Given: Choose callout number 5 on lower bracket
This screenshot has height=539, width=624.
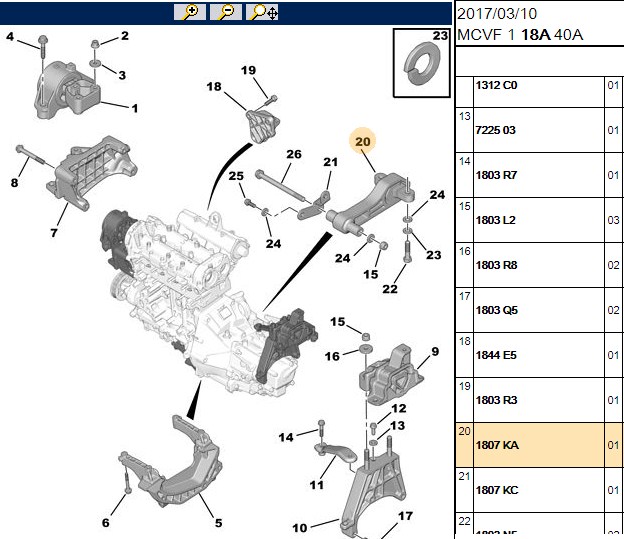Looking at the screenshot, I should tap(218, 523).
